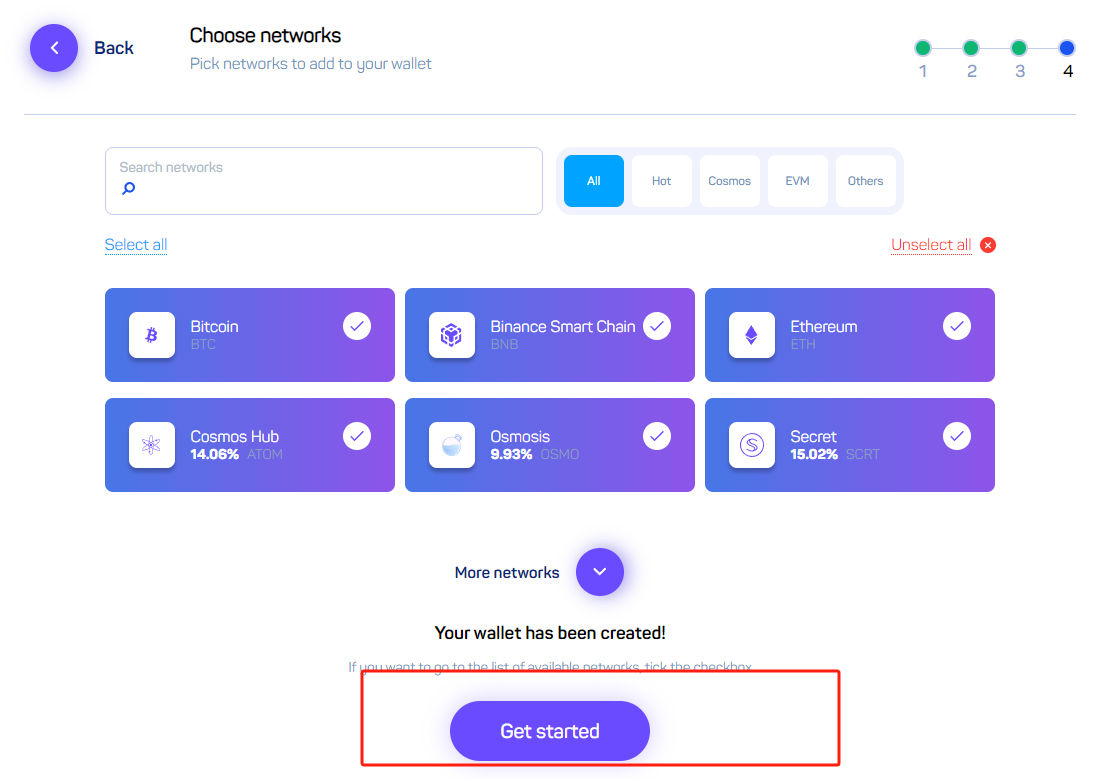Click step 2 progress indicator dot
Image resolution: width=1102 pixels, height=779 pixels.
coord(971,48)
